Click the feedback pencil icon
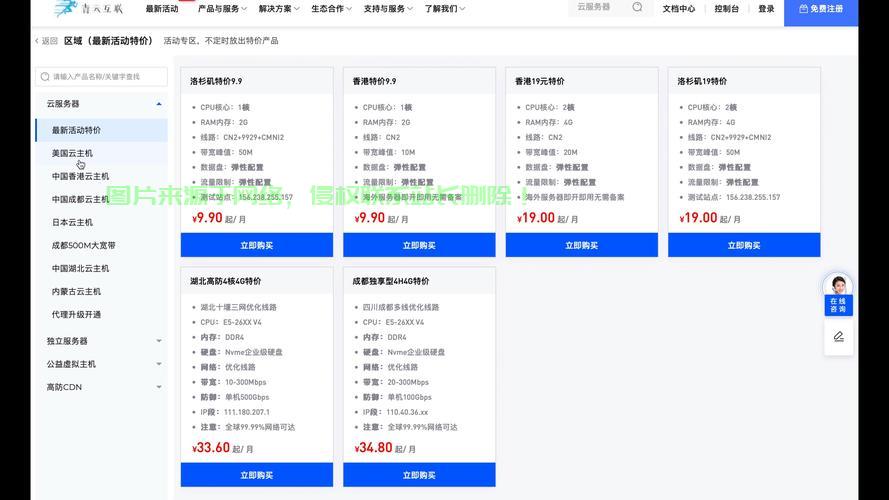Viewport: 889px width, 500px height. tap(838, 337)
